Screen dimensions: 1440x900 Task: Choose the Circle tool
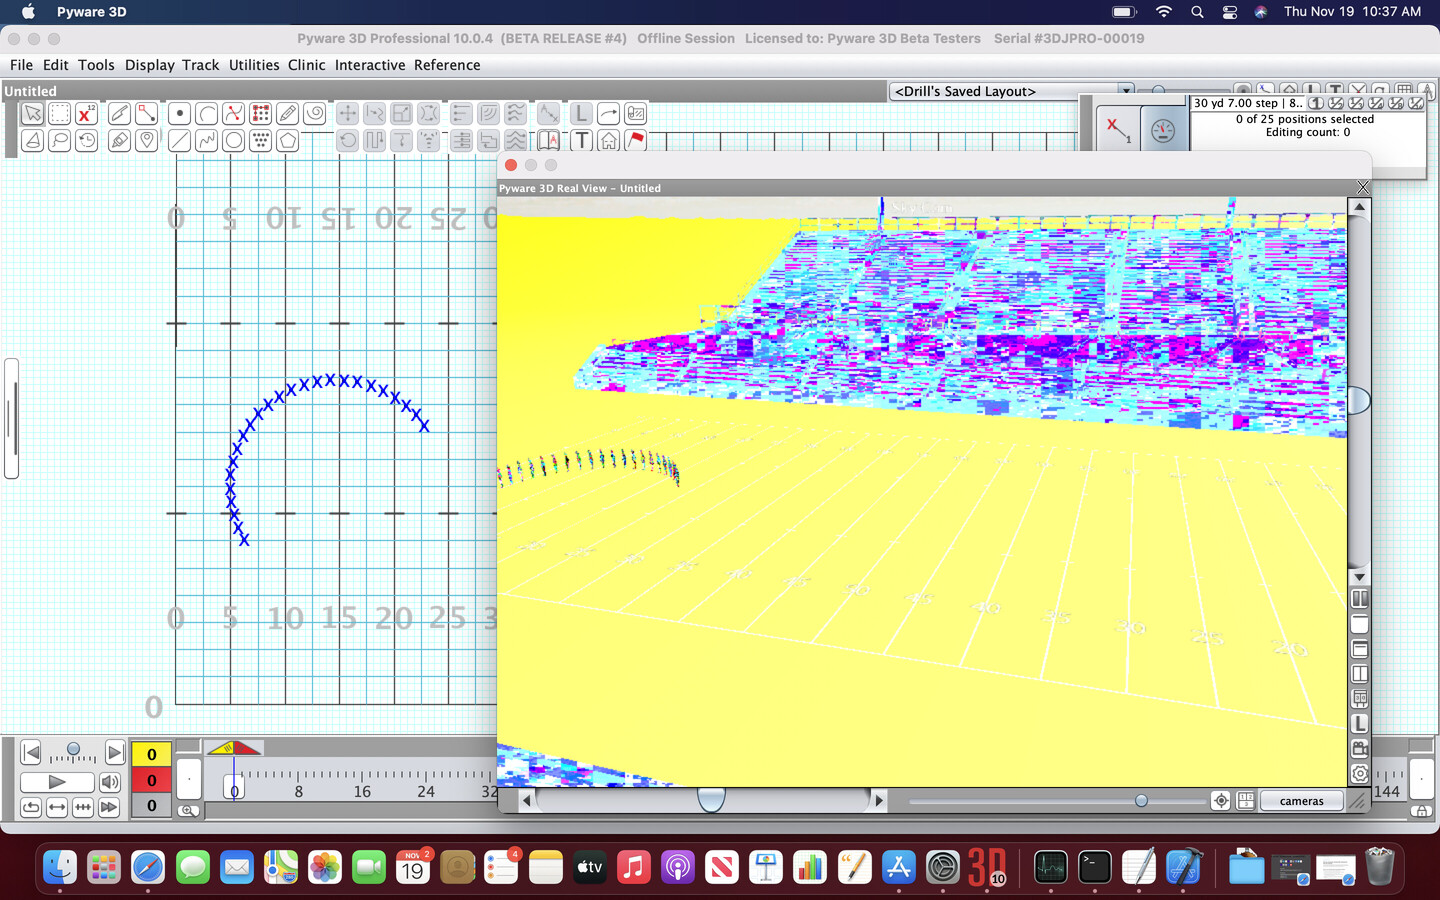pos(233,140)
